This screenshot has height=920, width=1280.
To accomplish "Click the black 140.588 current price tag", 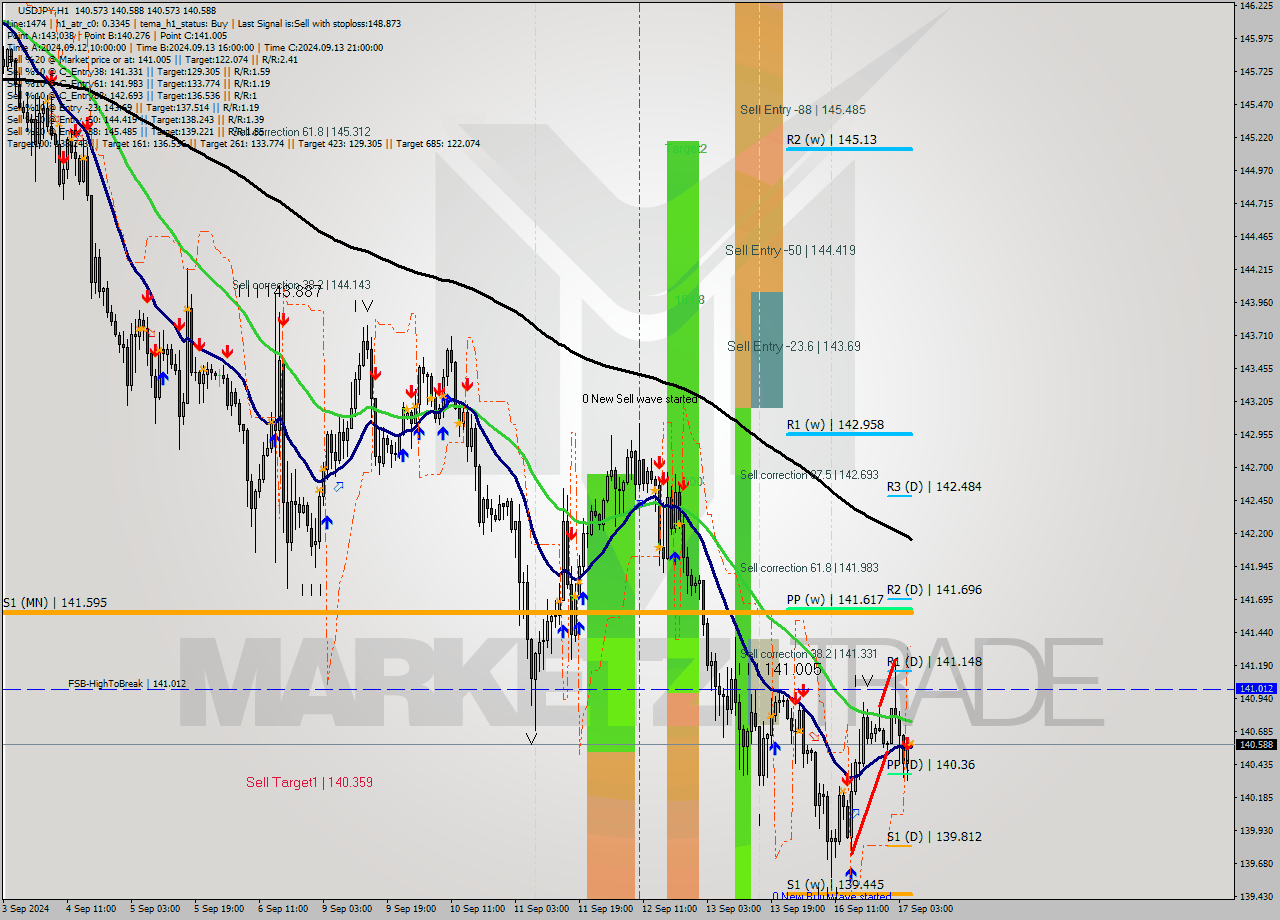I will pos(1255,744).
